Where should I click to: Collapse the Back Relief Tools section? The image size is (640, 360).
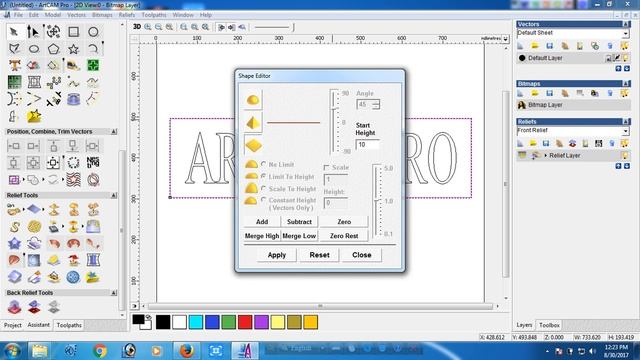tap(114, 293)
